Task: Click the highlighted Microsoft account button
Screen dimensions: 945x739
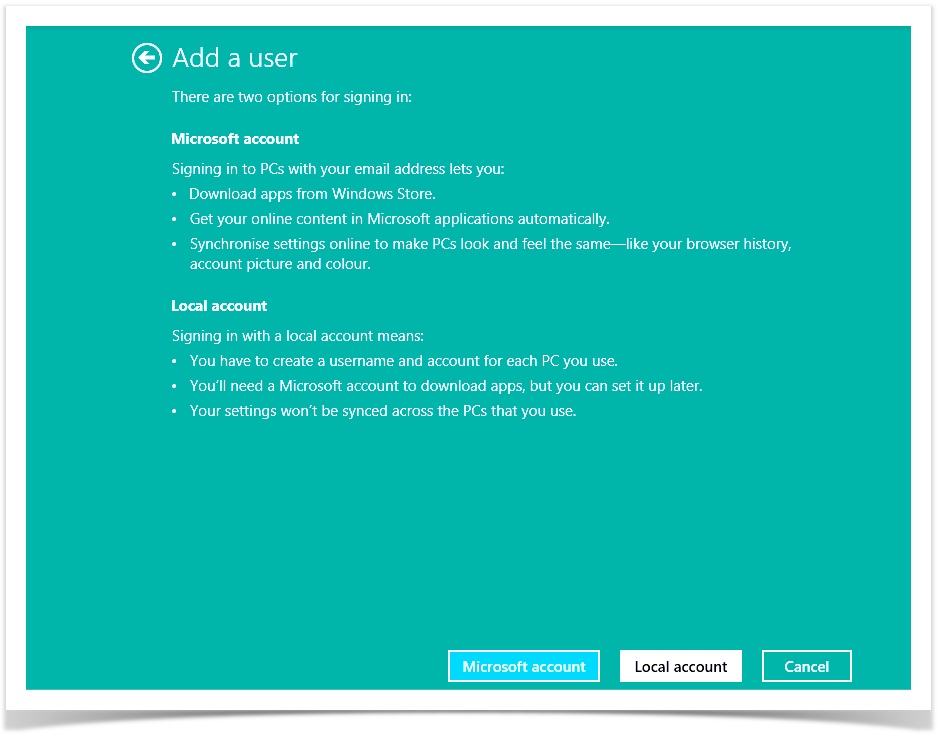Action: 524,666
